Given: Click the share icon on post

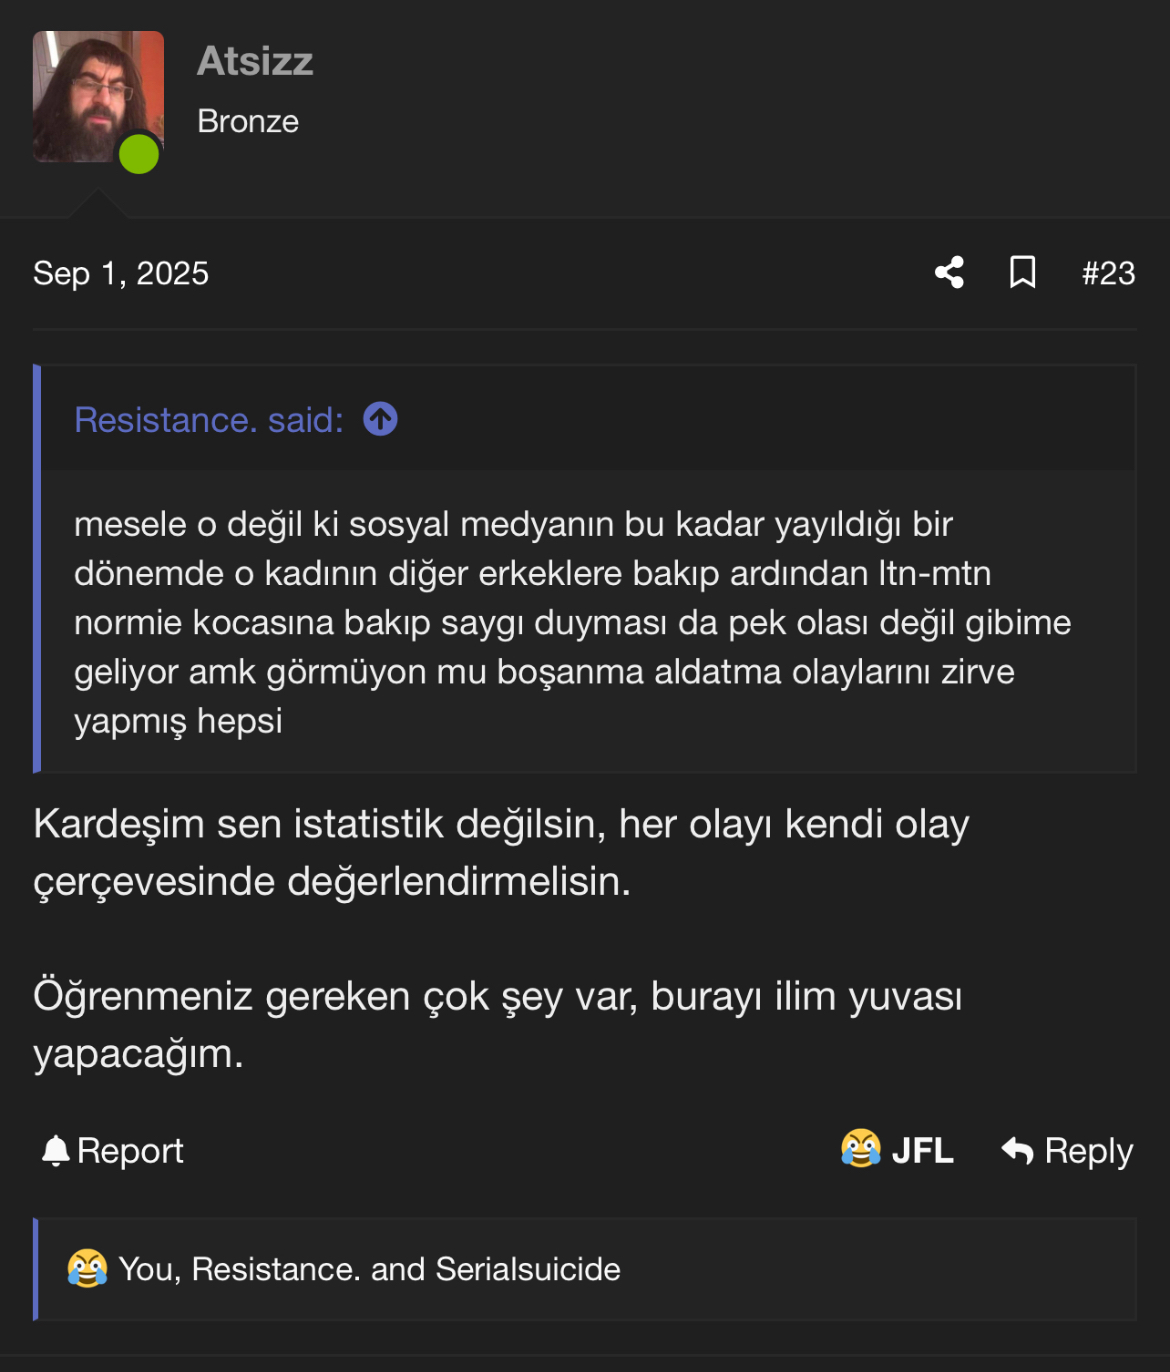Looking at the screenshot, I should pyautogui.click(x=949, y=272).
